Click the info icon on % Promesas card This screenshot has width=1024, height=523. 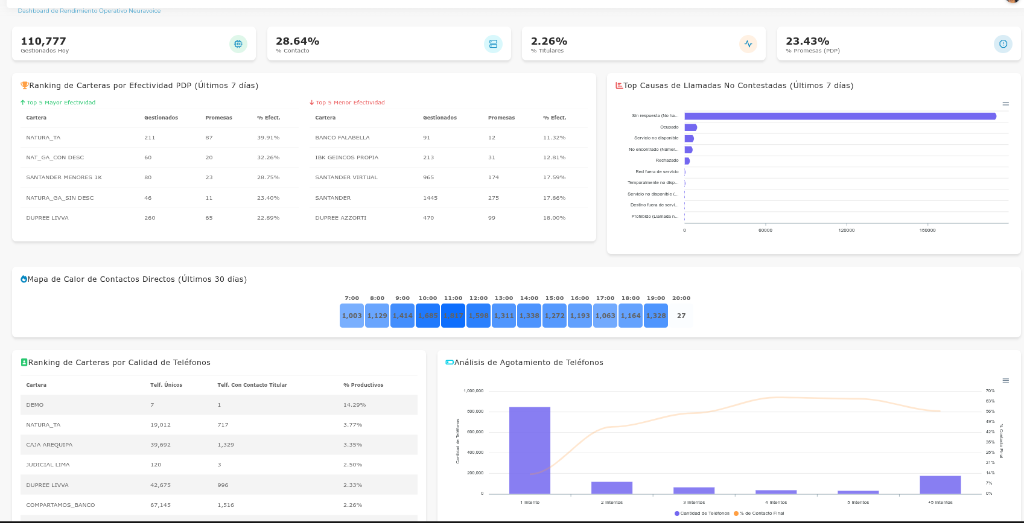point(1002,44)
